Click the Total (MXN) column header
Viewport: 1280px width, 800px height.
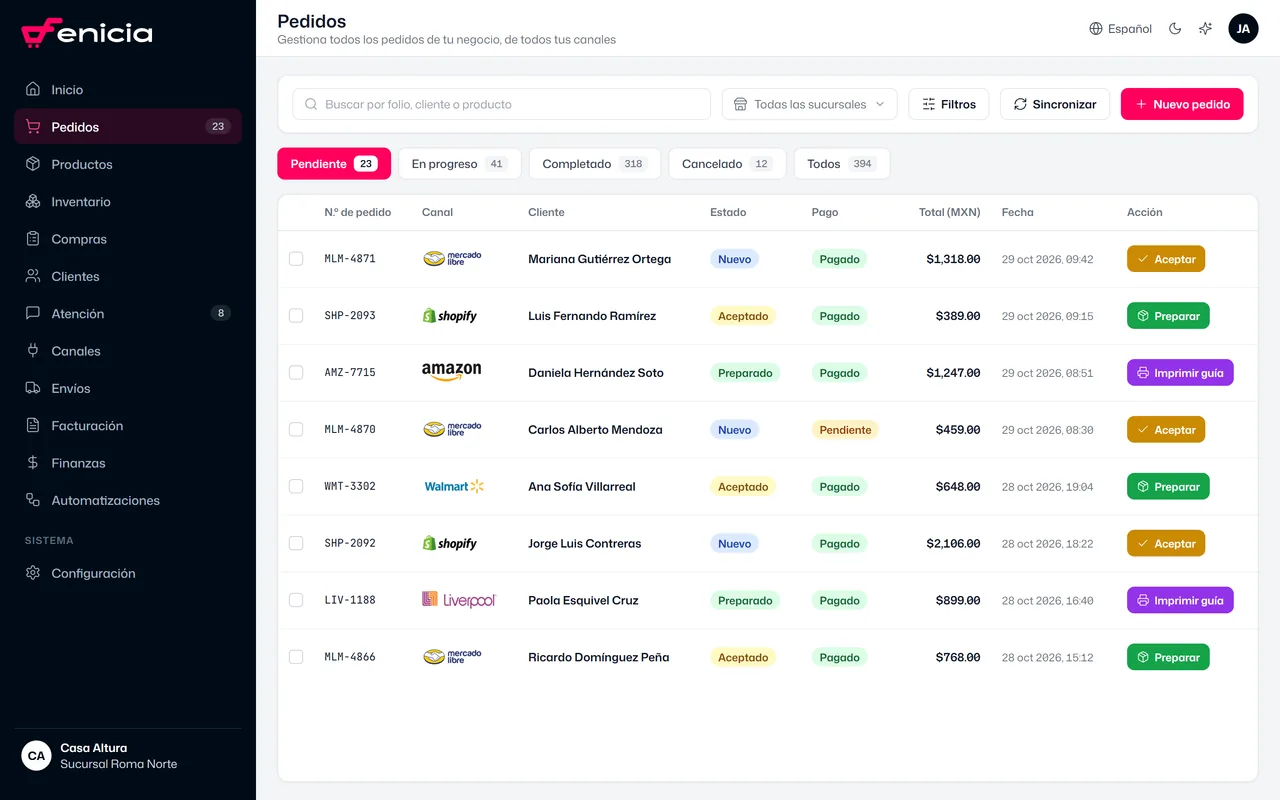pos(949,212)
